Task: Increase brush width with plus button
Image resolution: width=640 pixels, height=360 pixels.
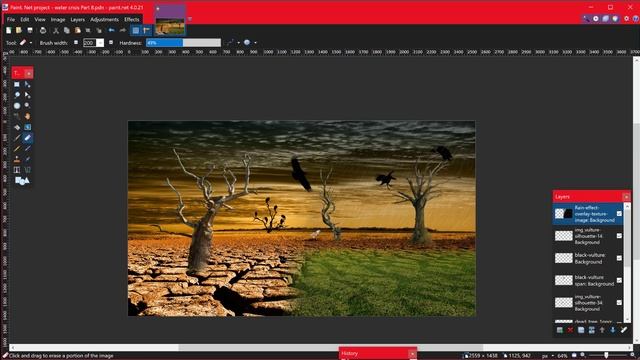Action: 111,42
